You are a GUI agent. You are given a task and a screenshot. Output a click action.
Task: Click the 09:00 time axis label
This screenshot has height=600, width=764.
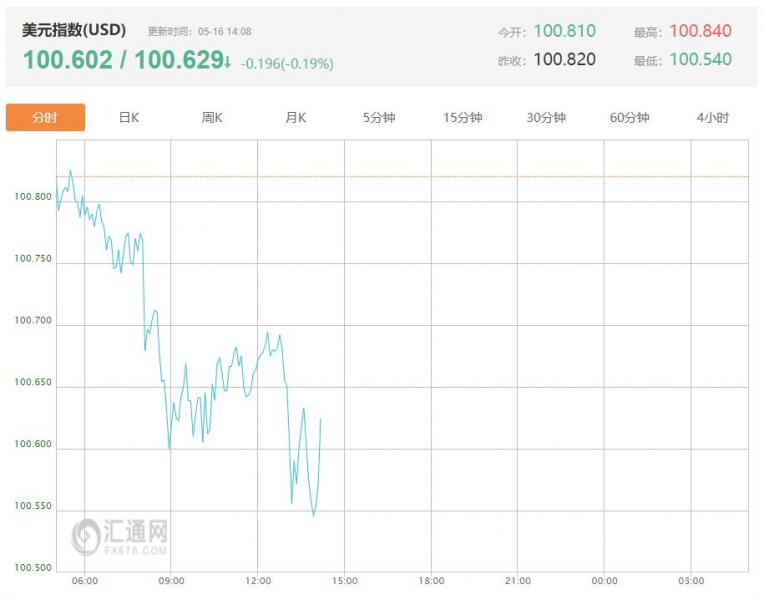[x=171, y=581]
